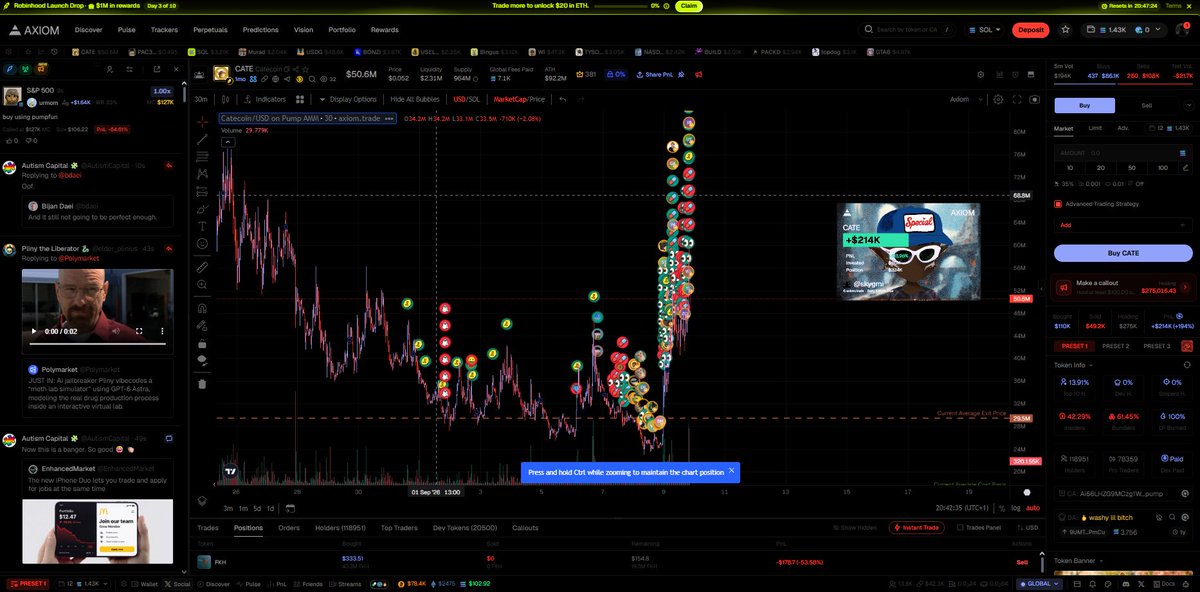
Task: Go to the Portfolio page
Action: 341,30
